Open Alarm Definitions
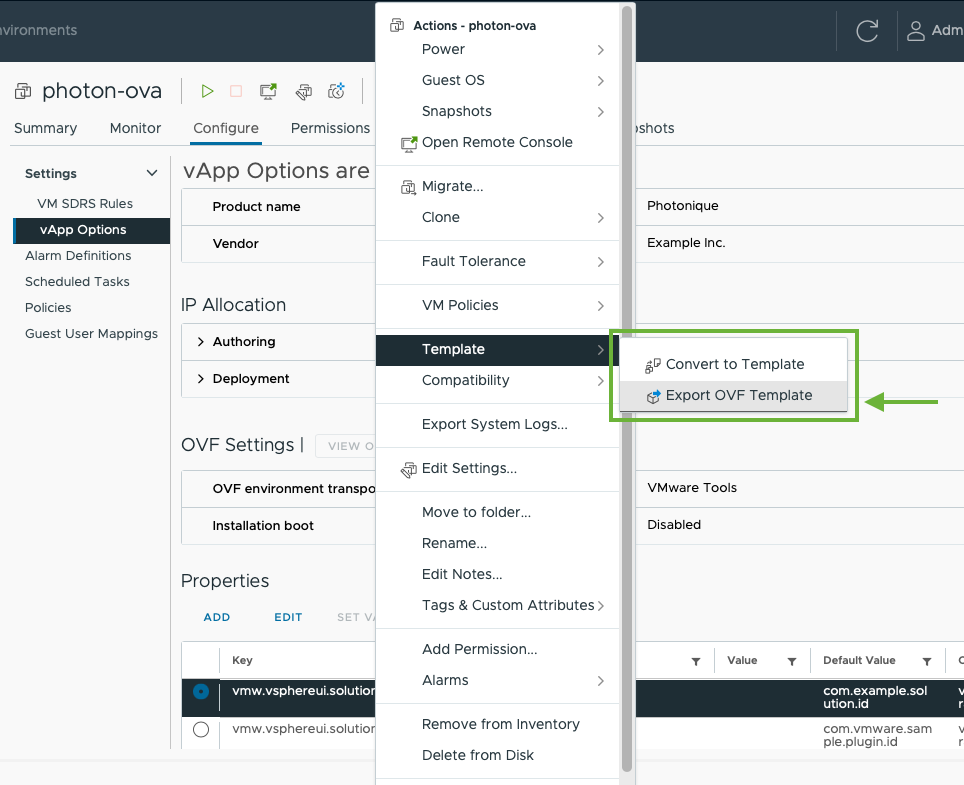 tap(78, 256)
